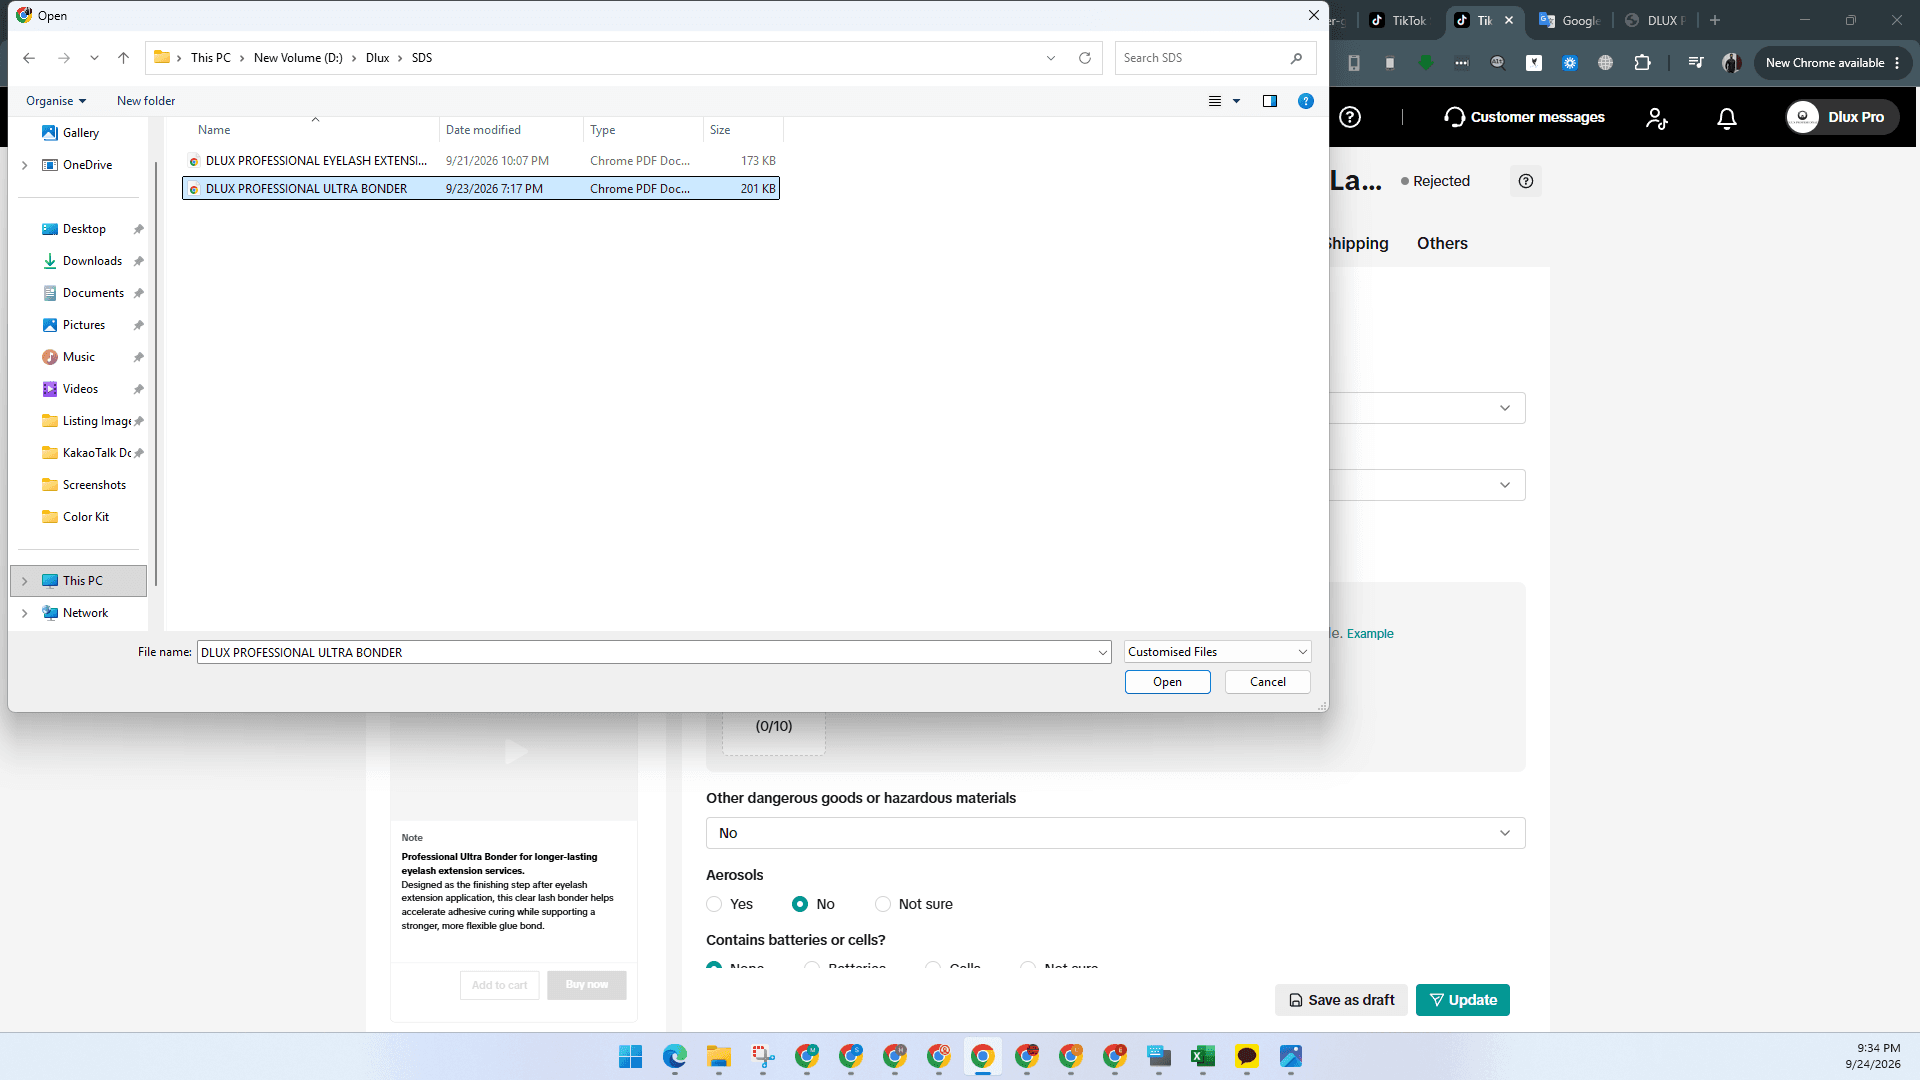Select DLUX PROFESSIONAL EYELASH EXTENSI... file
The width and height of the screenshot is (1920, 1080).
coord(480,161)
